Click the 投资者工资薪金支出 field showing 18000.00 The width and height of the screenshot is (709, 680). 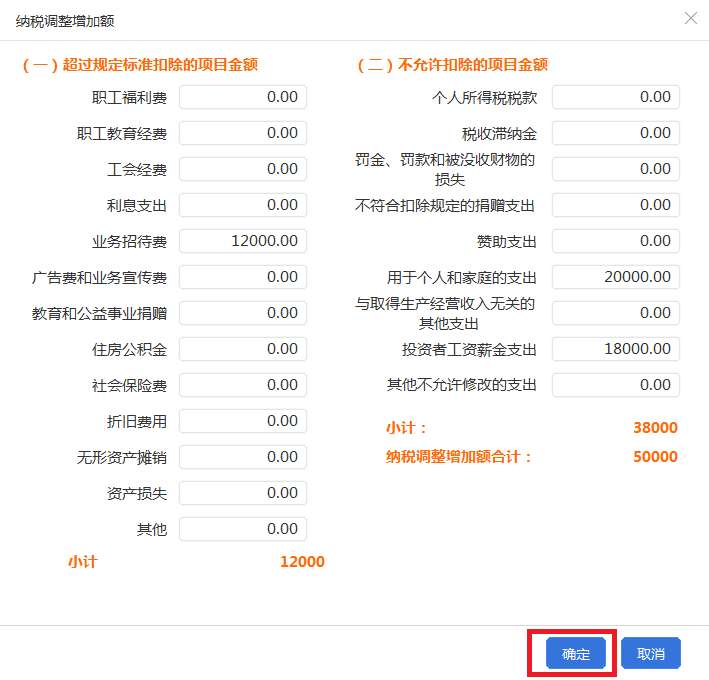coord(616,349)
